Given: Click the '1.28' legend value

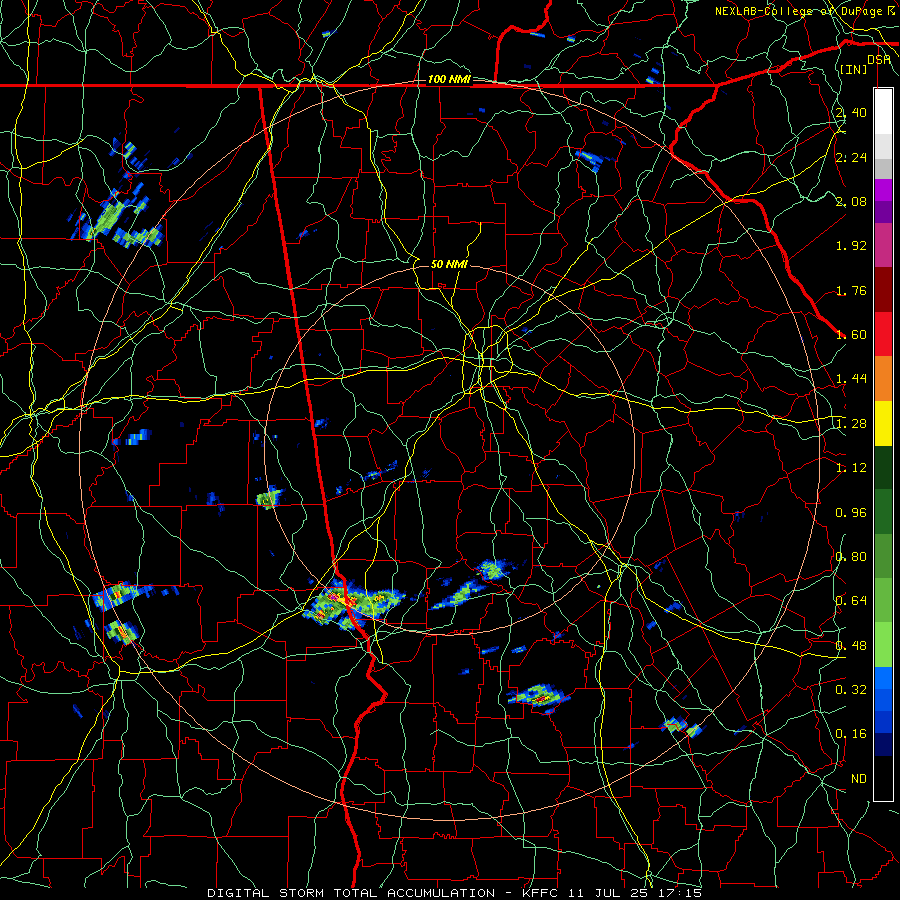Looking at the screenshot, I should 851,424.
